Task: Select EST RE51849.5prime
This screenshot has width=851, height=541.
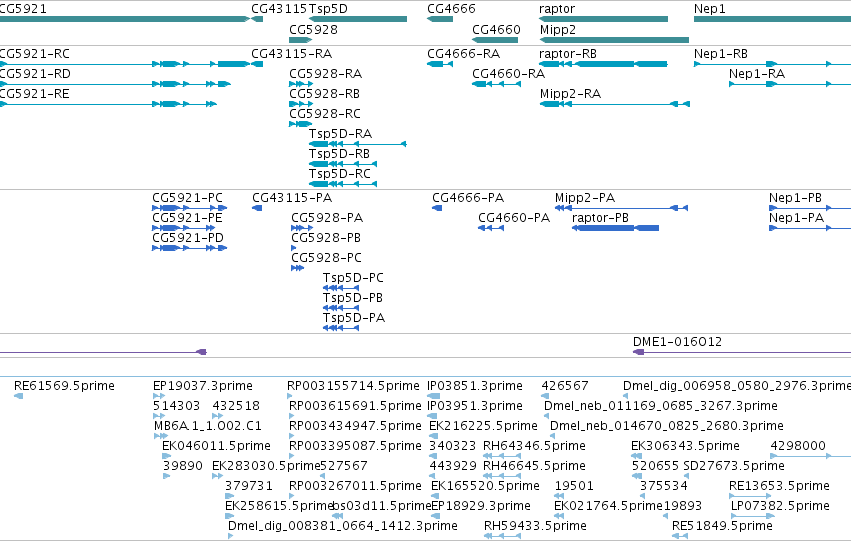Action: 680,536
